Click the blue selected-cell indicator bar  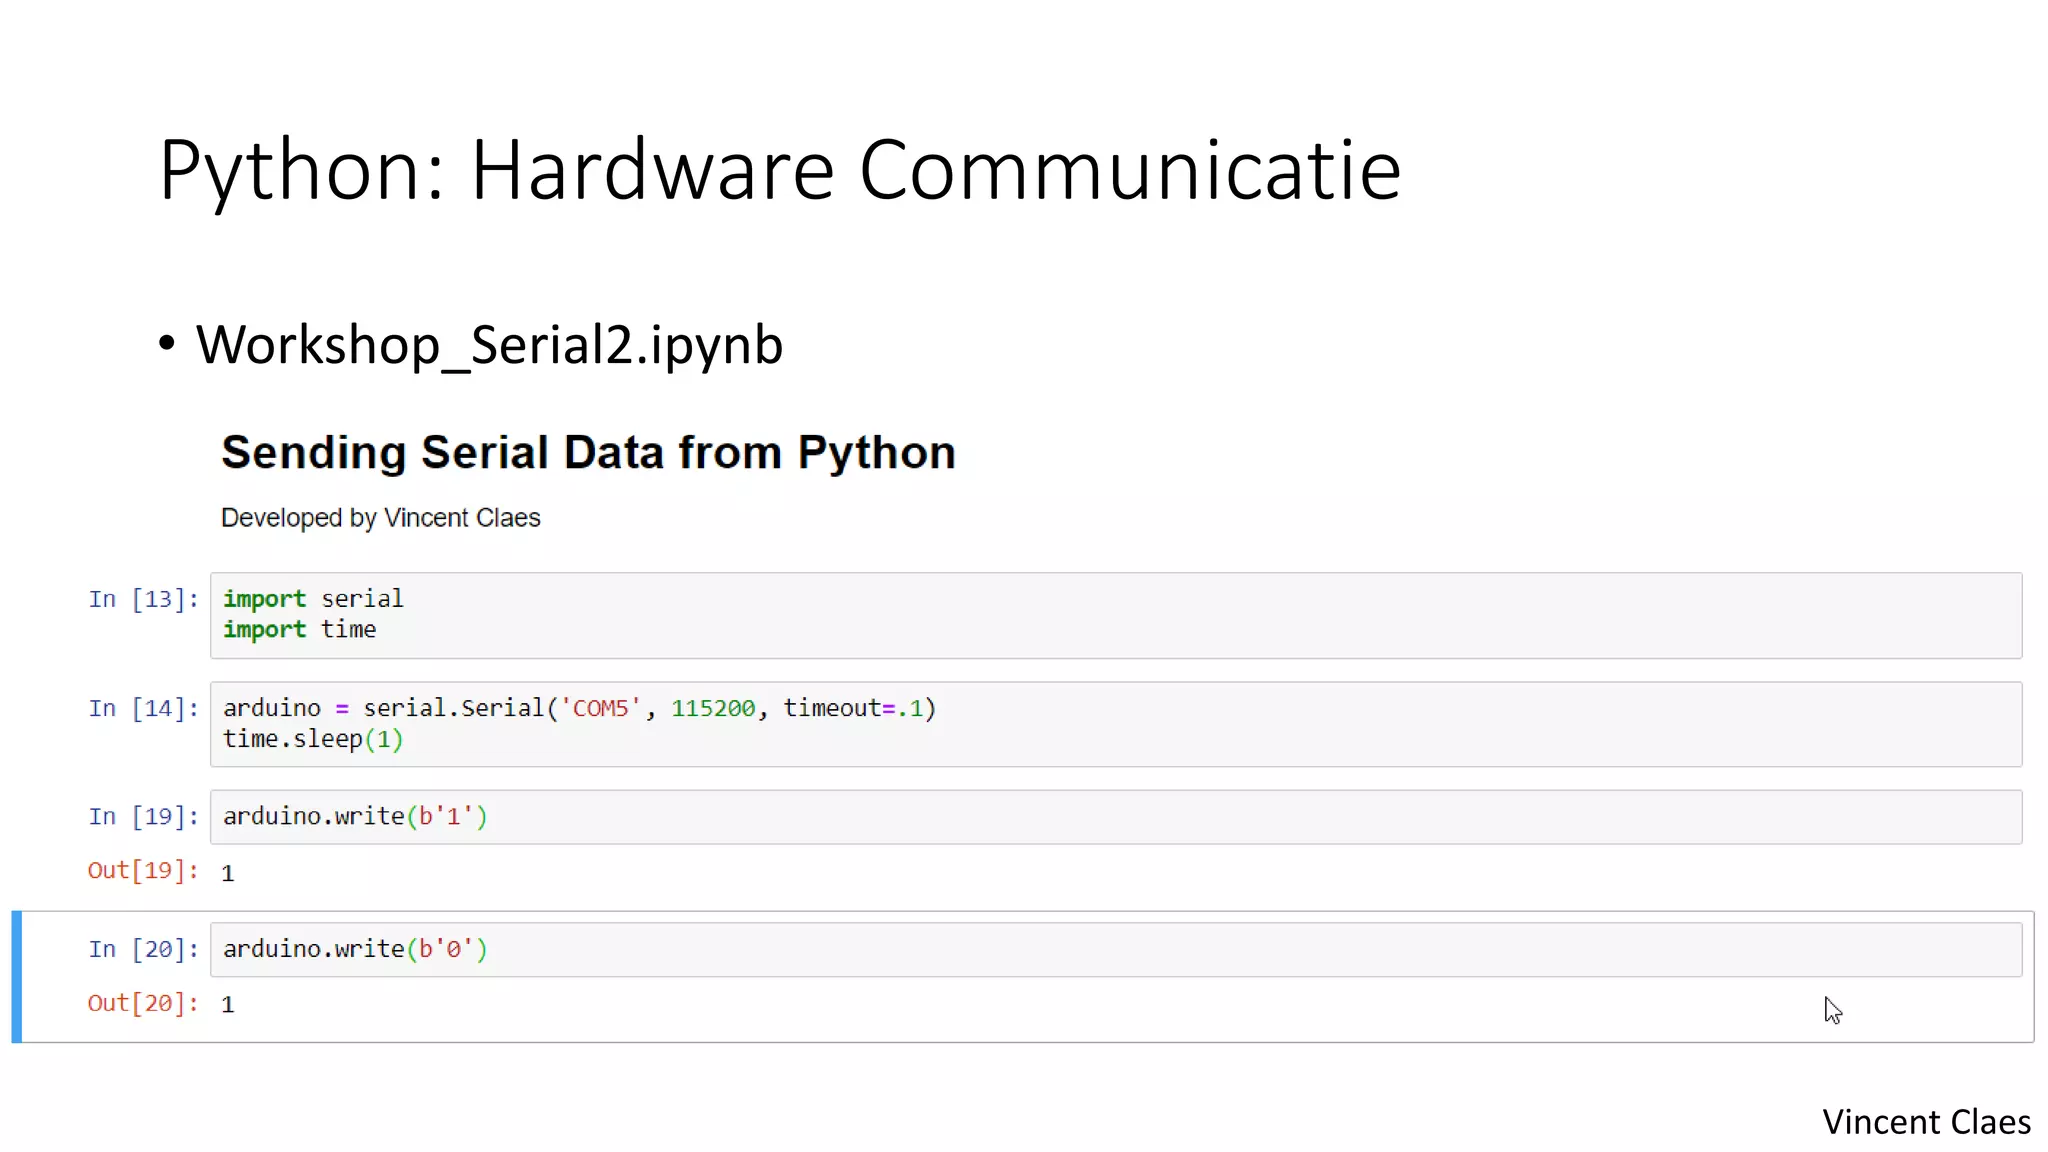tap(17, 976)
